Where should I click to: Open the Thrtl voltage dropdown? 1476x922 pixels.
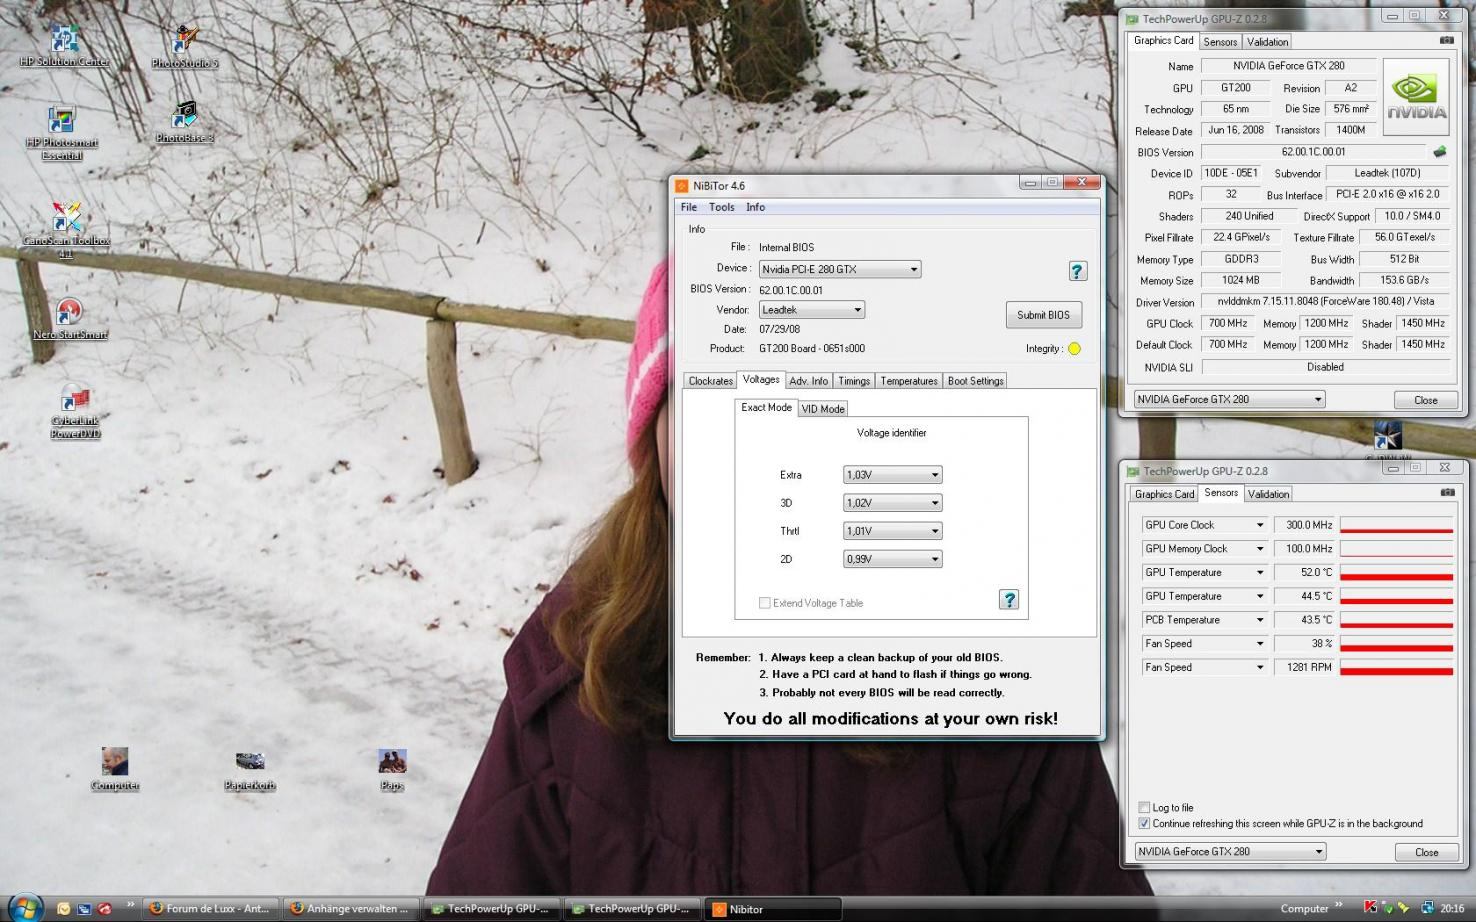tap(893, 531)
